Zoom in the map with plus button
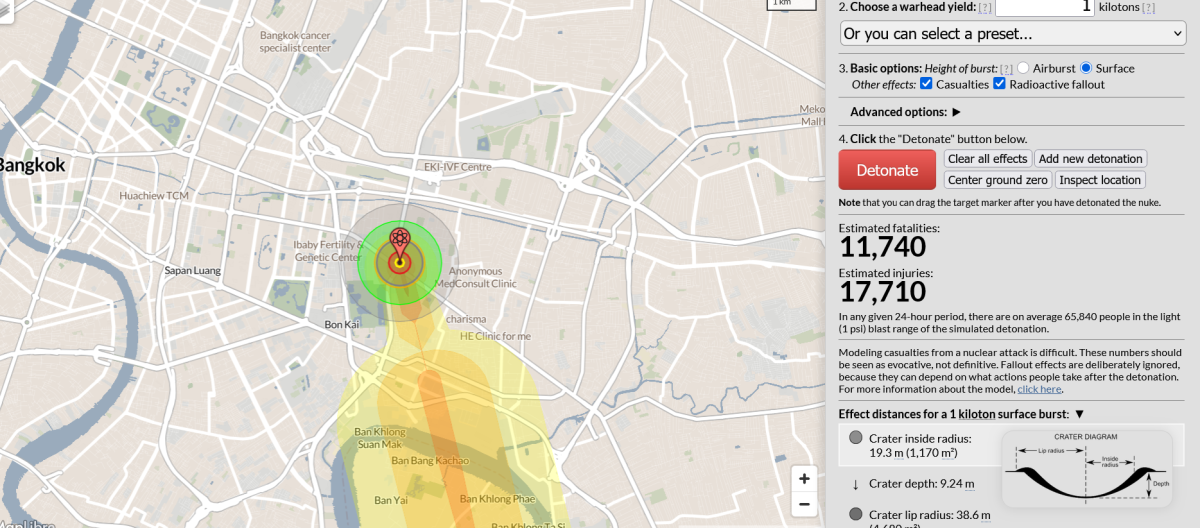The image size is (1200, 528). [804, 479]
